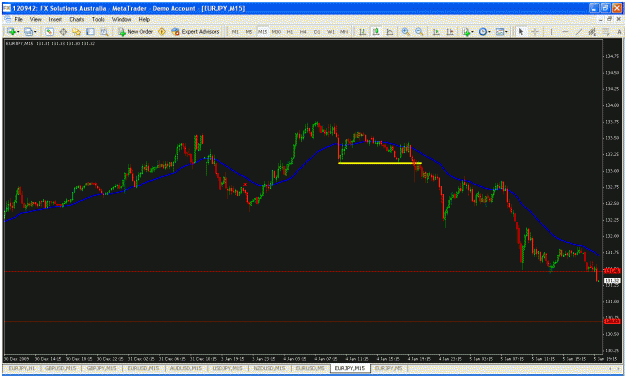Switch to the EURJPY,M5 chart tab
This screenshot has width=625, height=376.
(389, 368)
